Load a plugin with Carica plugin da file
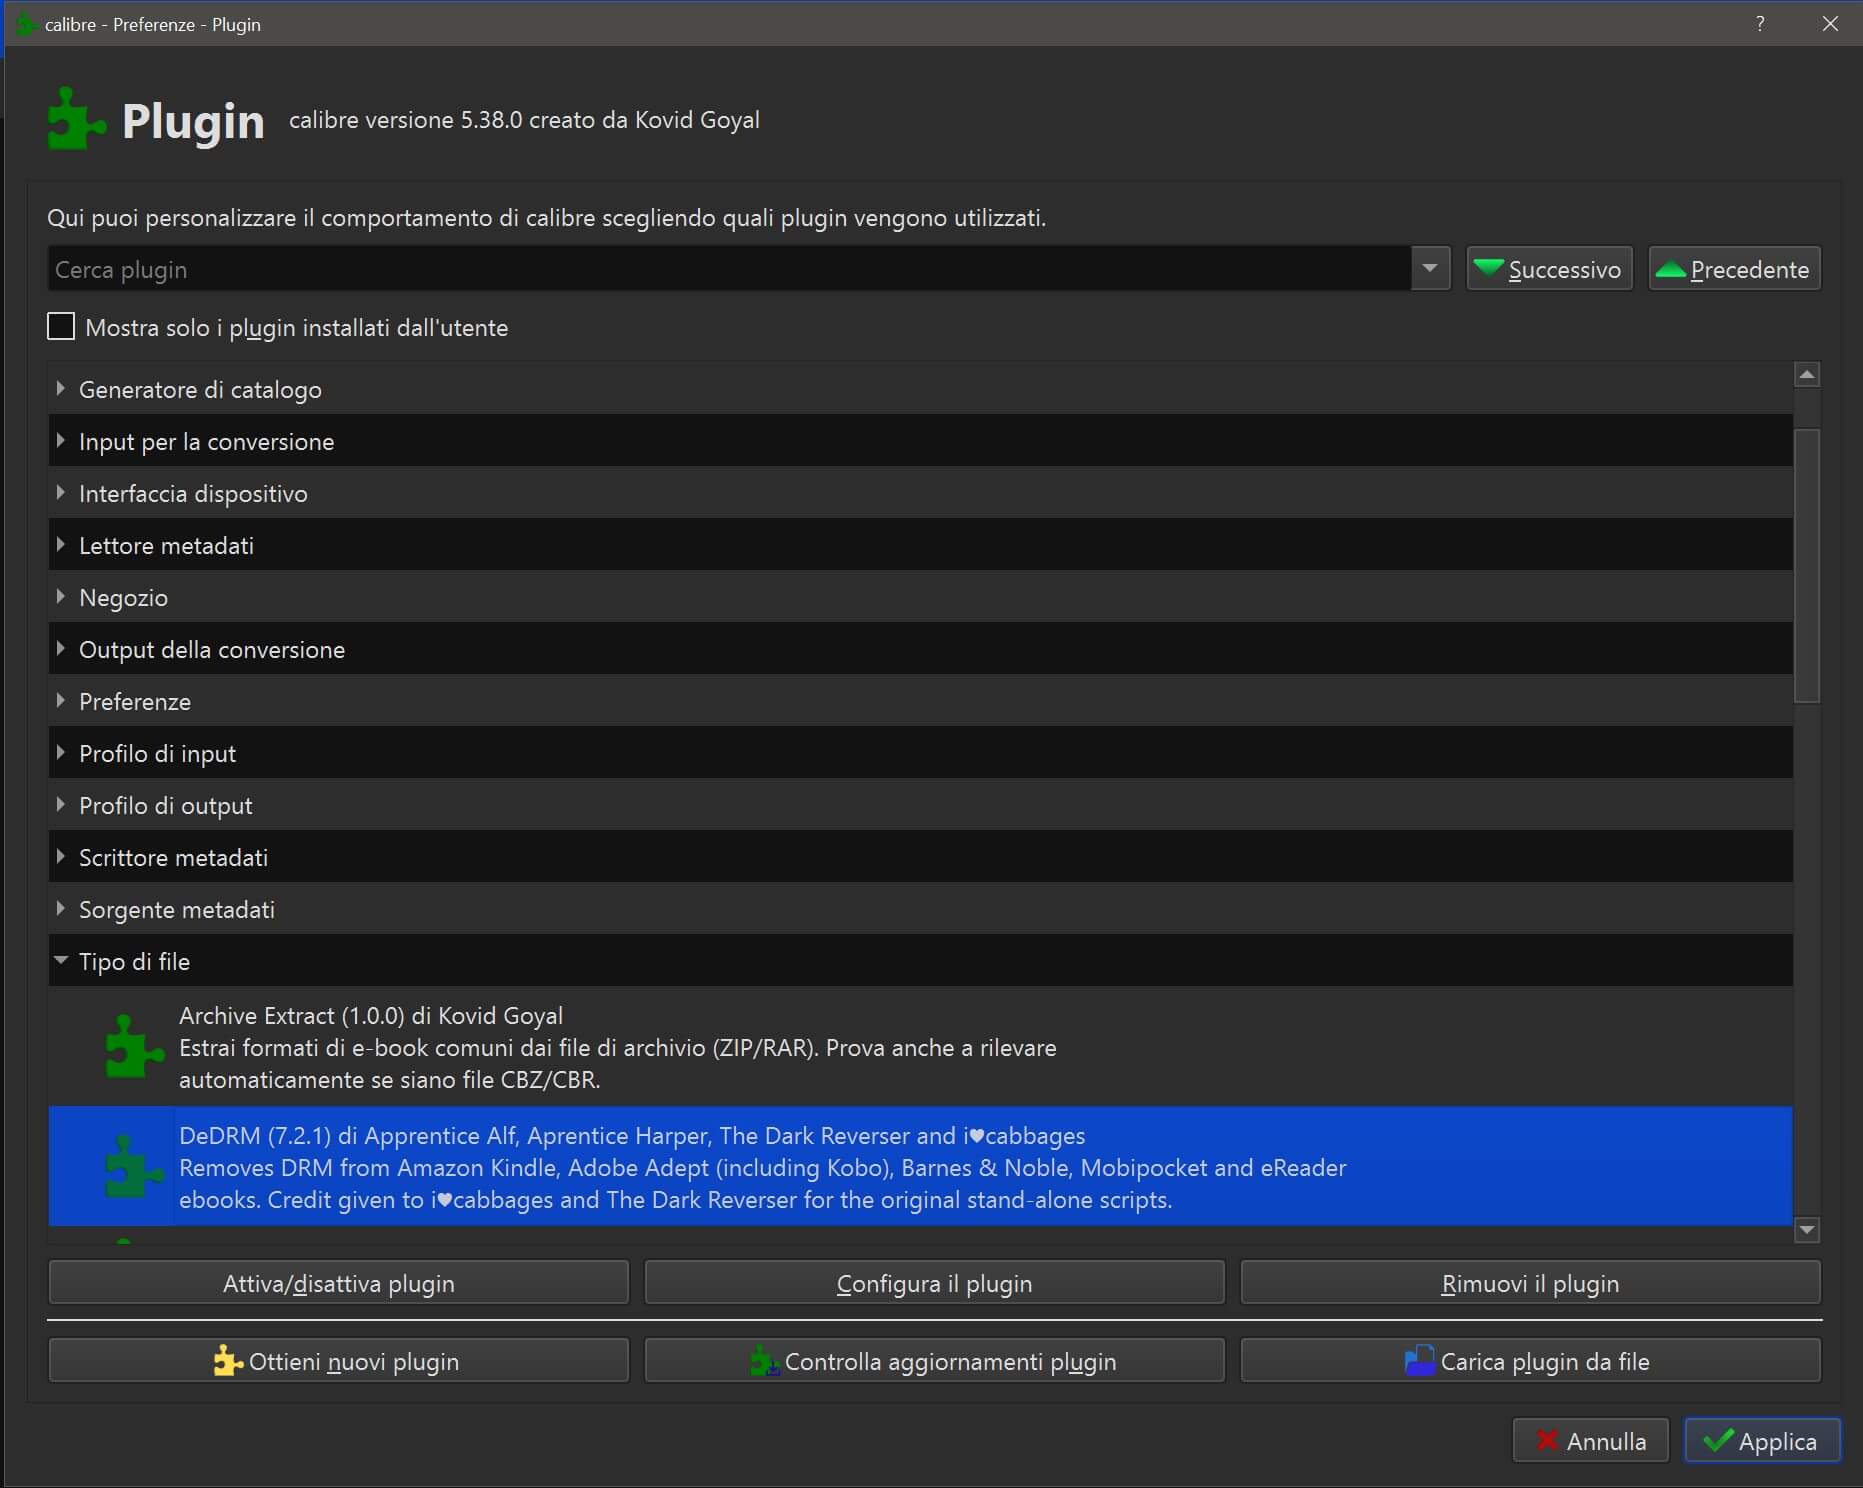 pos(1529,1361)
